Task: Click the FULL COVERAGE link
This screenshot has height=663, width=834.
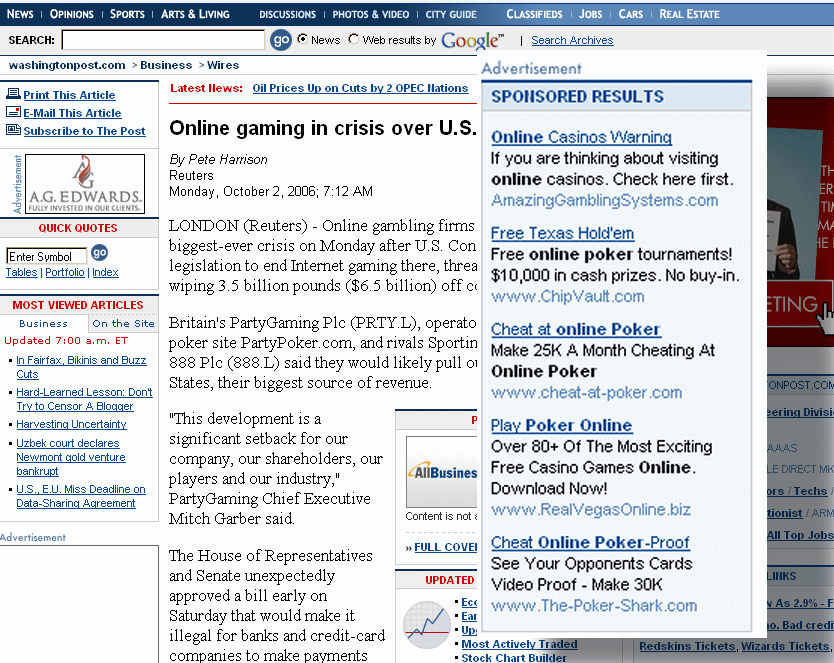Action: coord(446,547)
